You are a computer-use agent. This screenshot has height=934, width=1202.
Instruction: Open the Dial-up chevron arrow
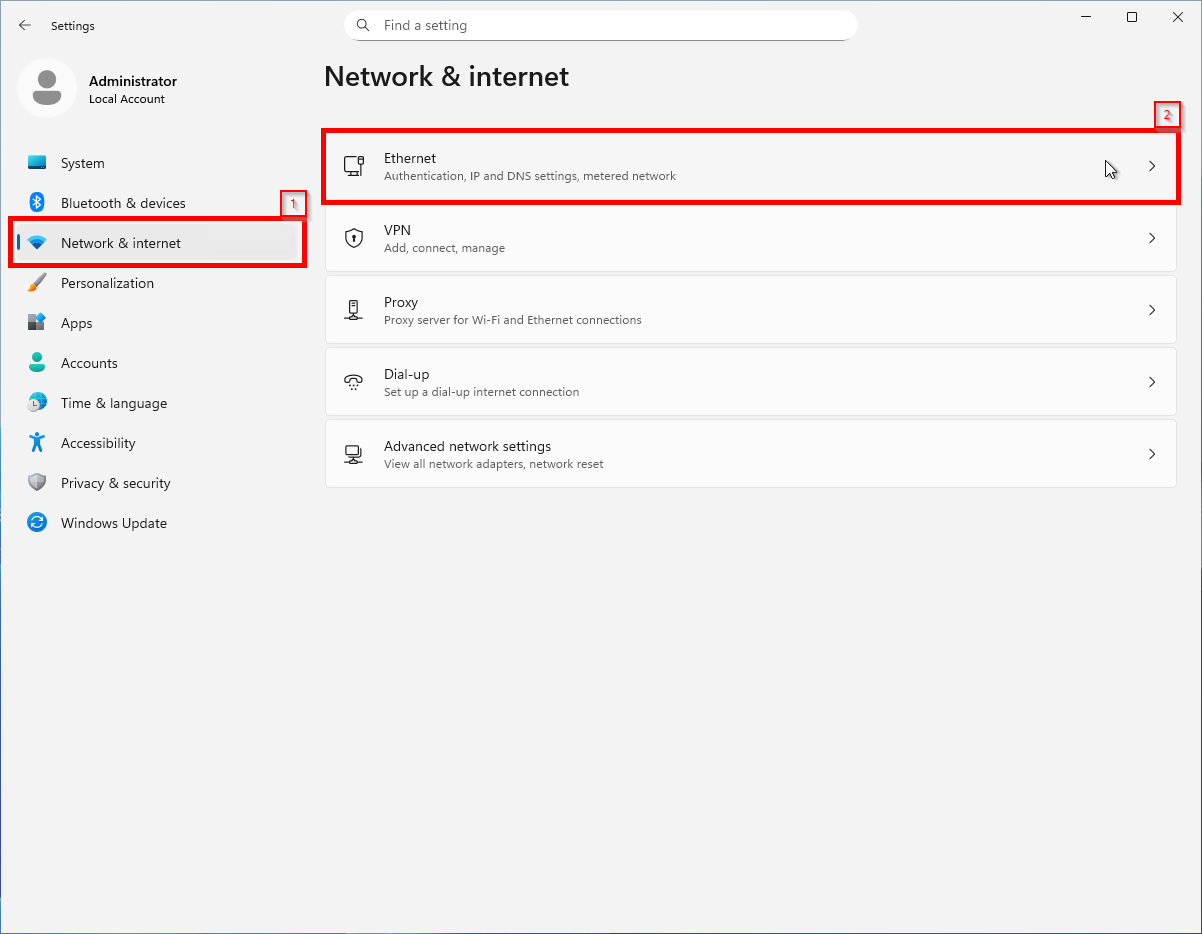click(1152, 382)
